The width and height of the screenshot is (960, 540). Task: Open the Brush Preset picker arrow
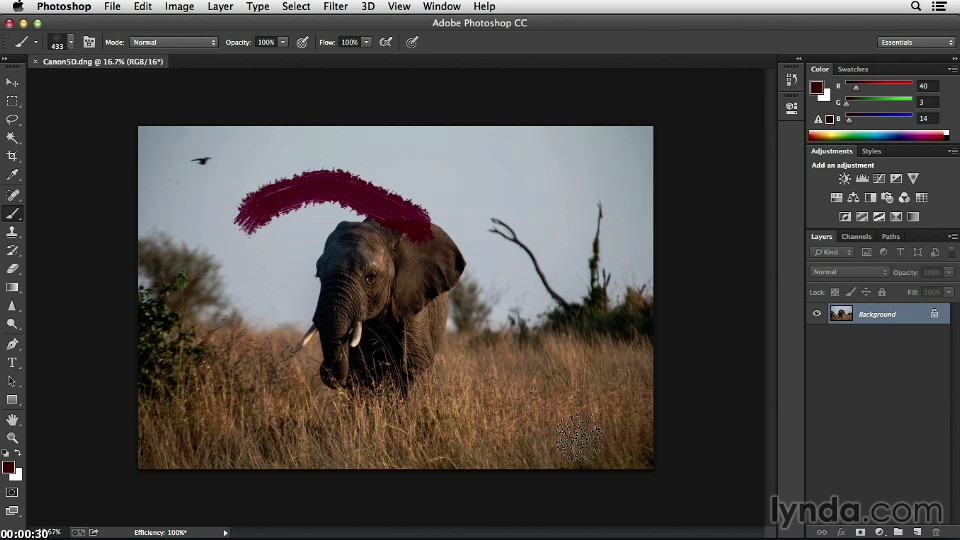point(70,42)
